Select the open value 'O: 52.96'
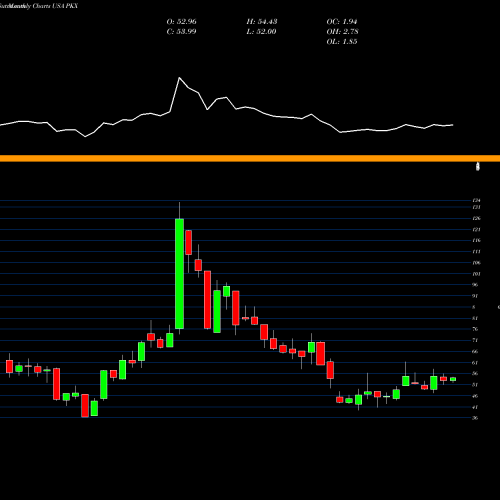 click(182, 22)
